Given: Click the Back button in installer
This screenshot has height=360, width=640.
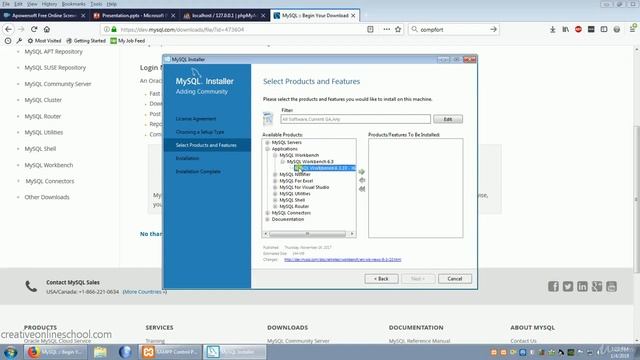Looking at the screenshot, I should (381, 279).
